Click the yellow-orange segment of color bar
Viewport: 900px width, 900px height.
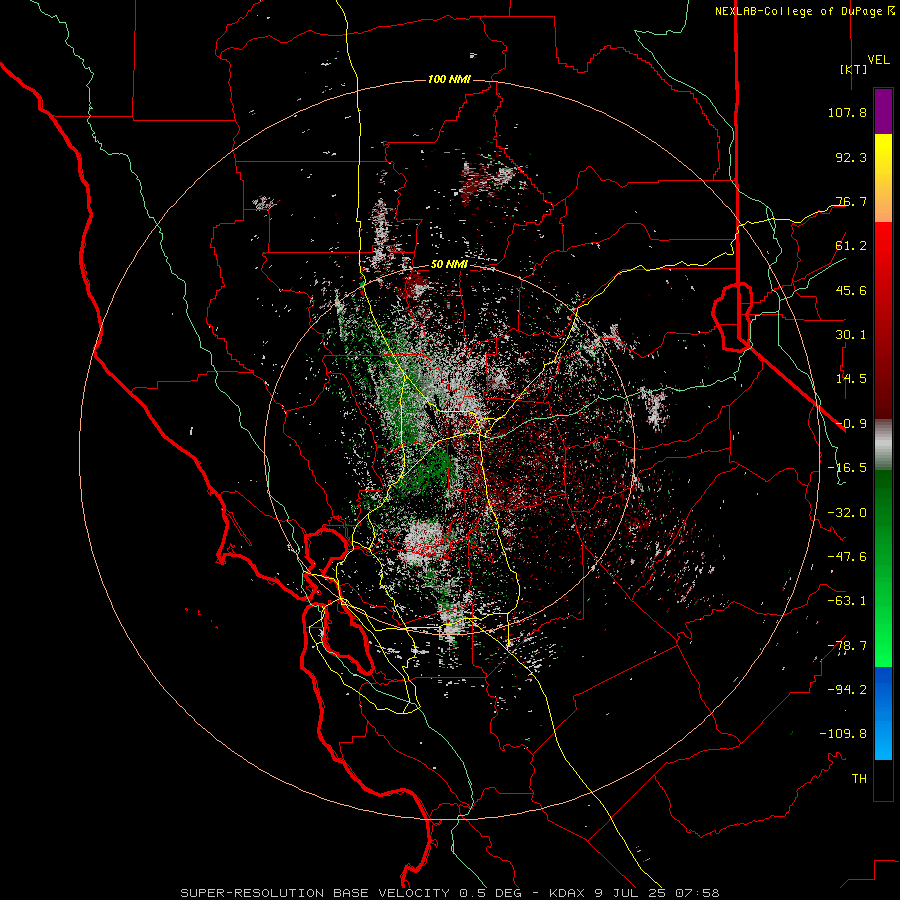[883, 178]
